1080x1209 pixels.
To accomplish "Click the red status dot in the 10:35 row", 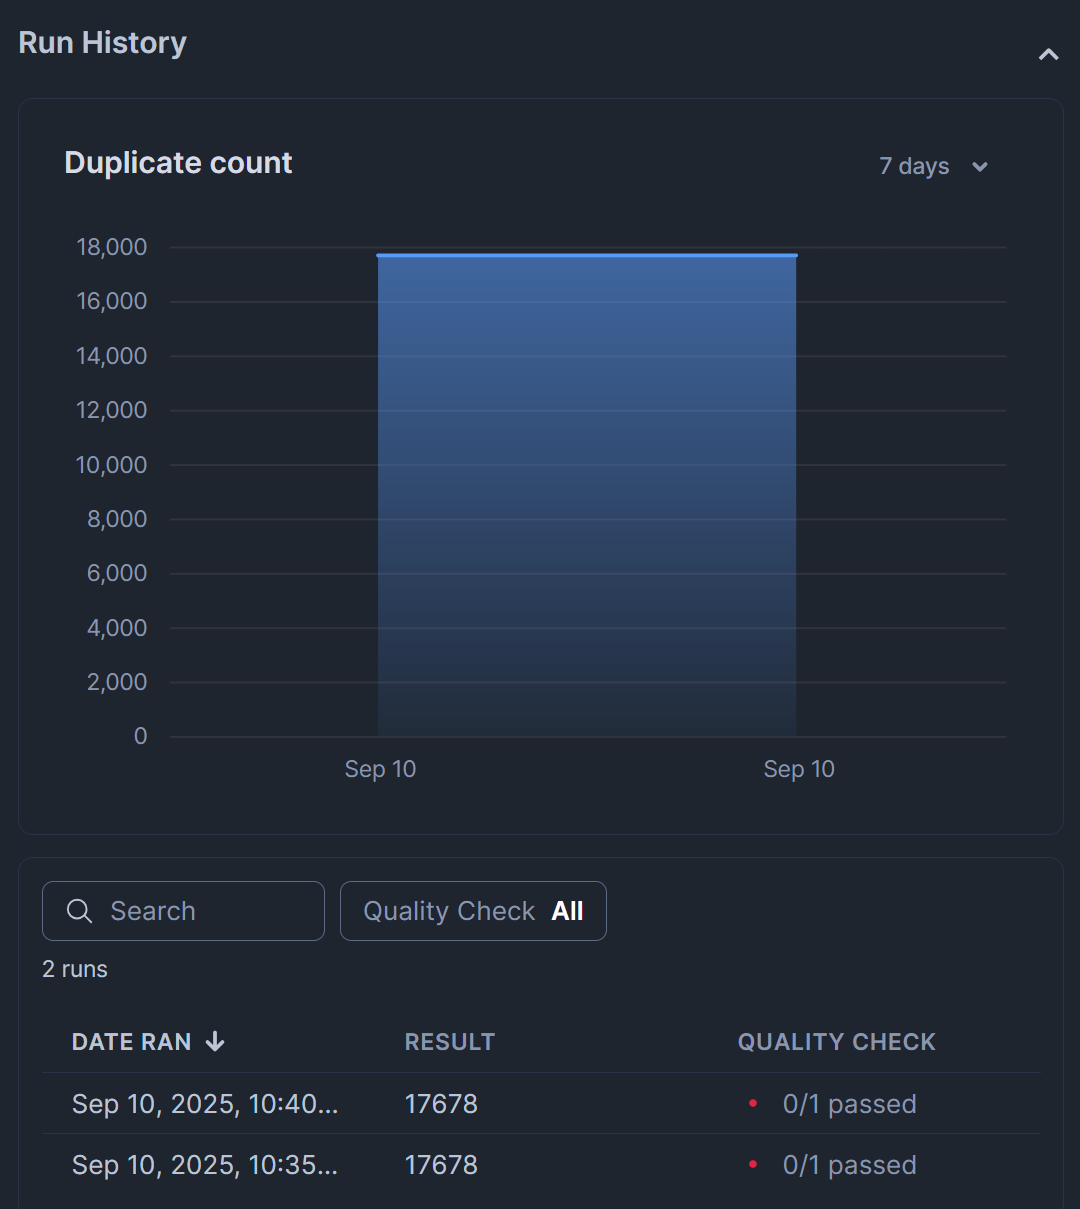I will (x=753, y=1164).
